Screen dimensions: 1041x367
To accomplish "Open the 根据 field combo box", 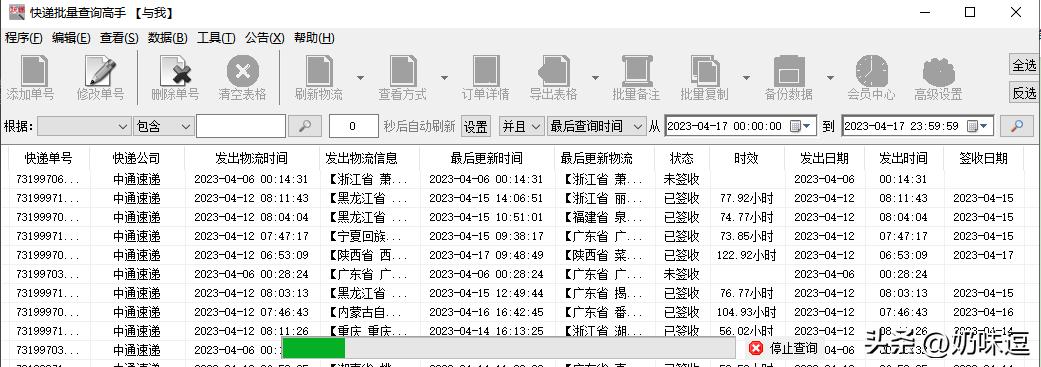I will (84, 126).
